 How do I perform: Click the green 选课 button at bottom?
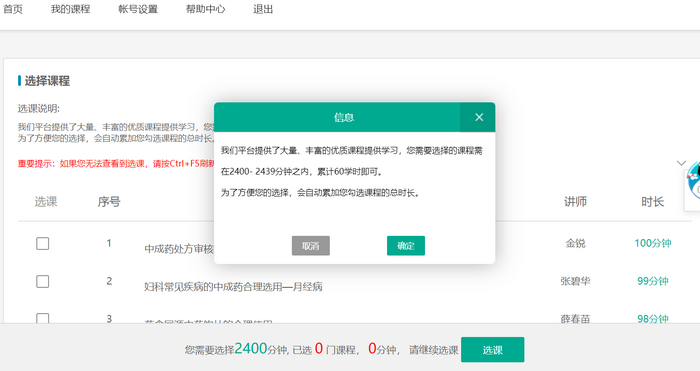pos(492,350)
